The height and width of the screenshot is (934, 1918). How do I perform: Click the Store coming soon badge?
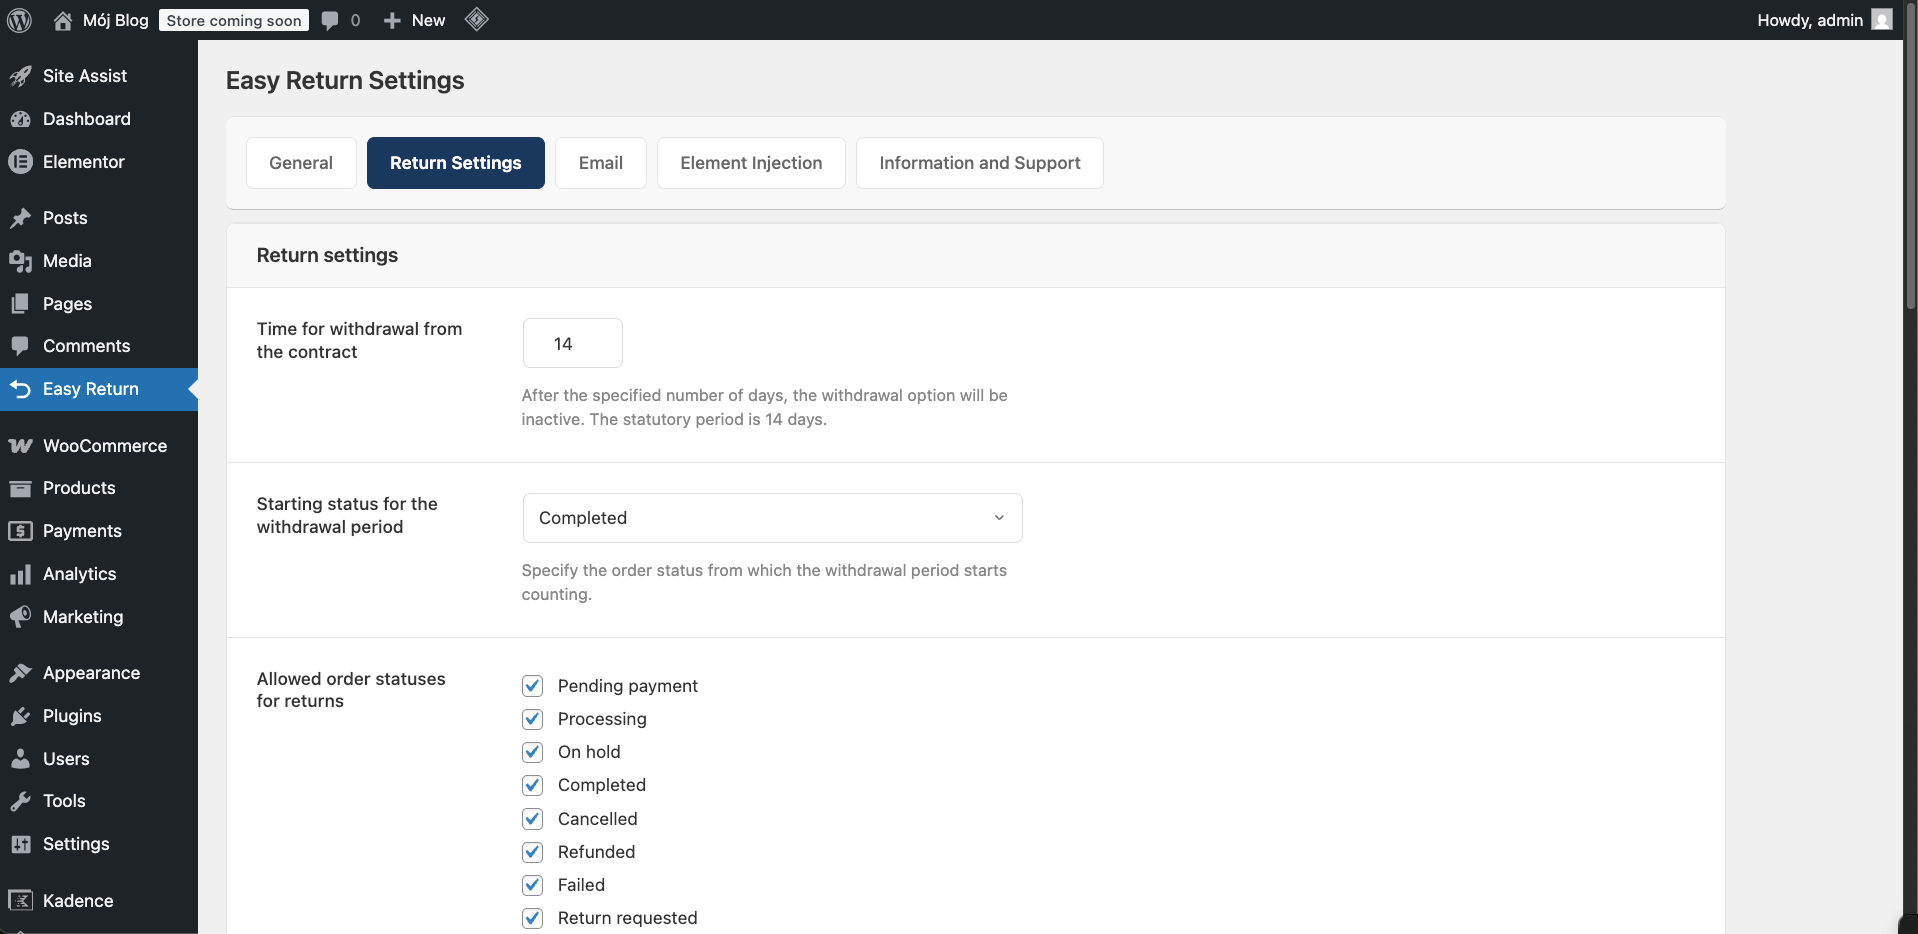(234, 20)
